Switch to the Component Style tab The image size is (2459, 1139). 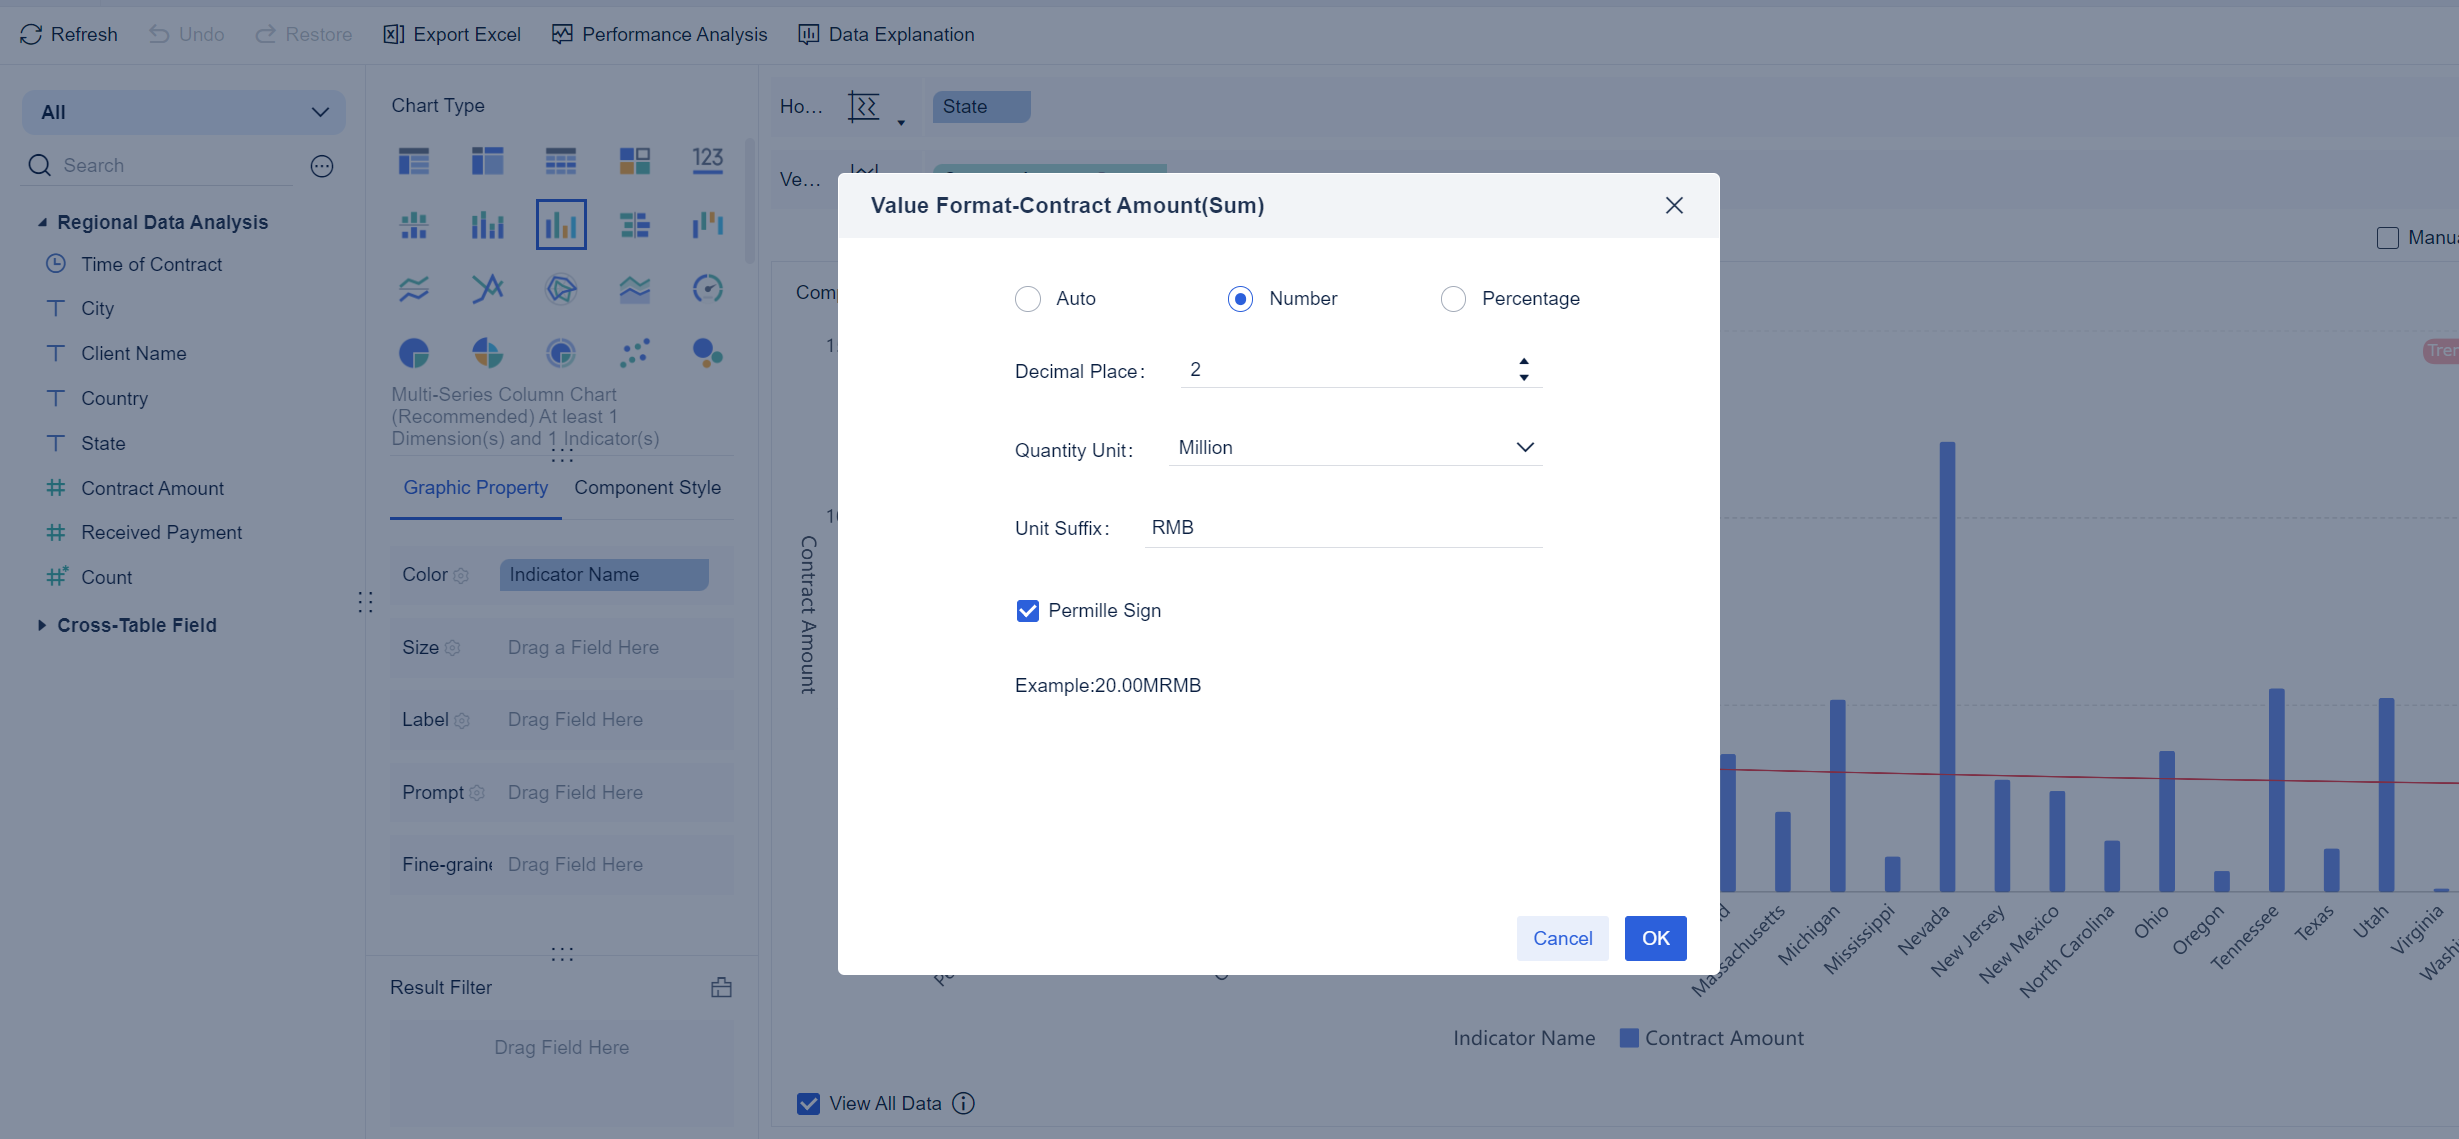[x=647, y=488]
